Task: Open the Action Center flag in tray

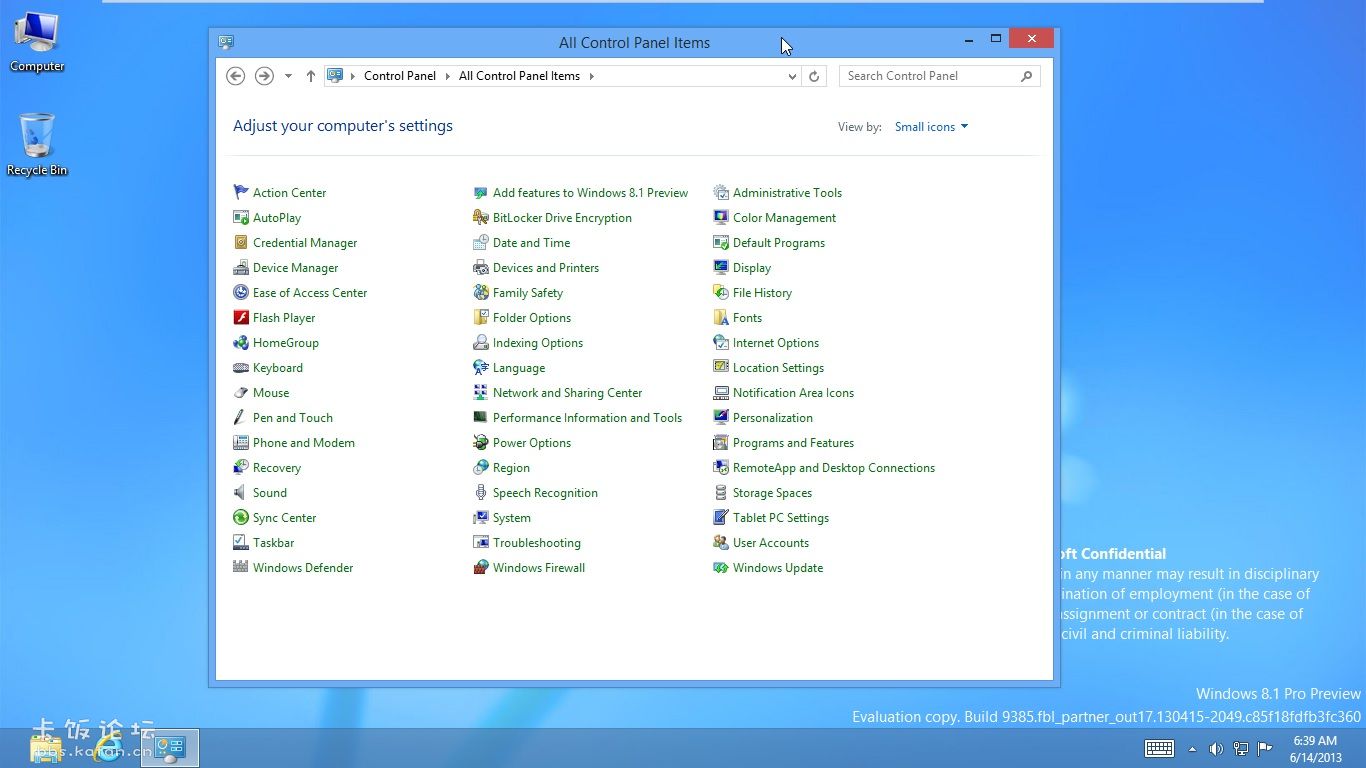Action: [1265, 748]
